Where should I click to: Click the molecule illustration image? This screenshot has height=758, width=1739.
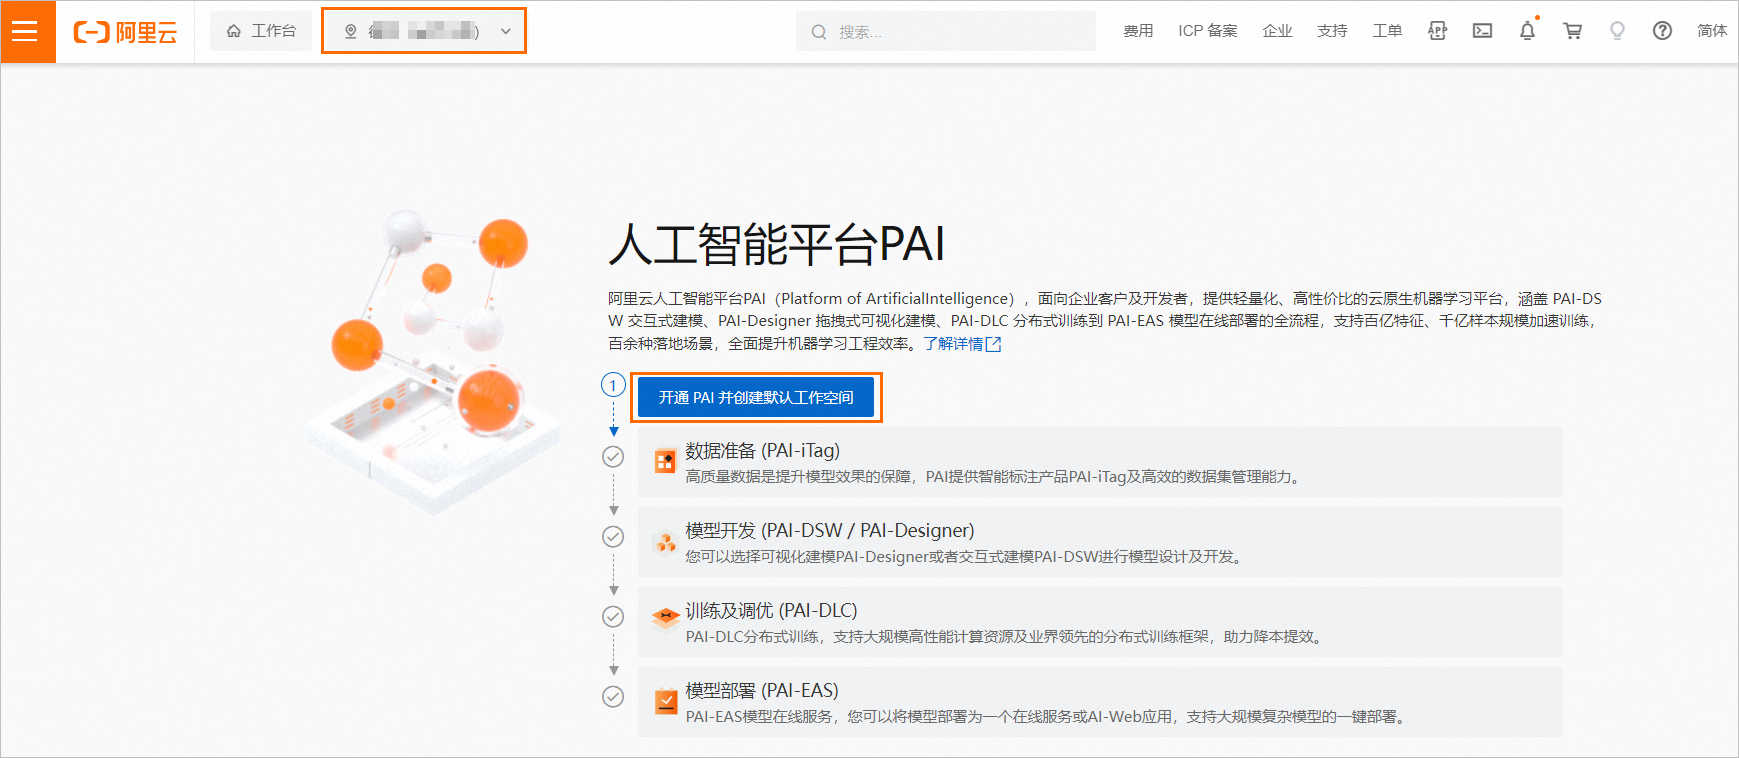[434, 360]
